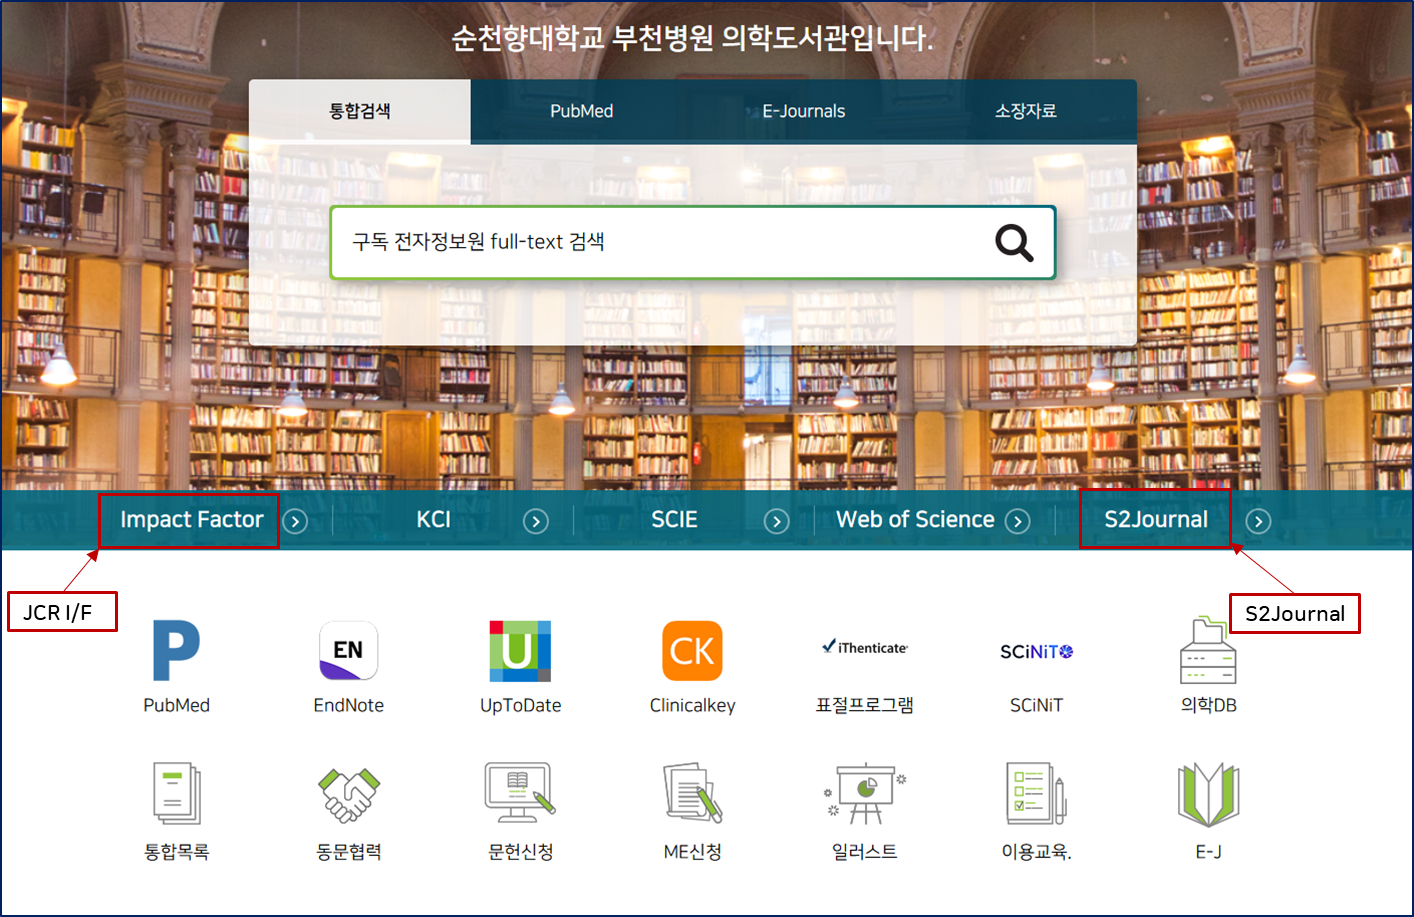Open the 동문협력 handshake icon
This screenshot has width=1414, height=917.
[x=348, y=795]
